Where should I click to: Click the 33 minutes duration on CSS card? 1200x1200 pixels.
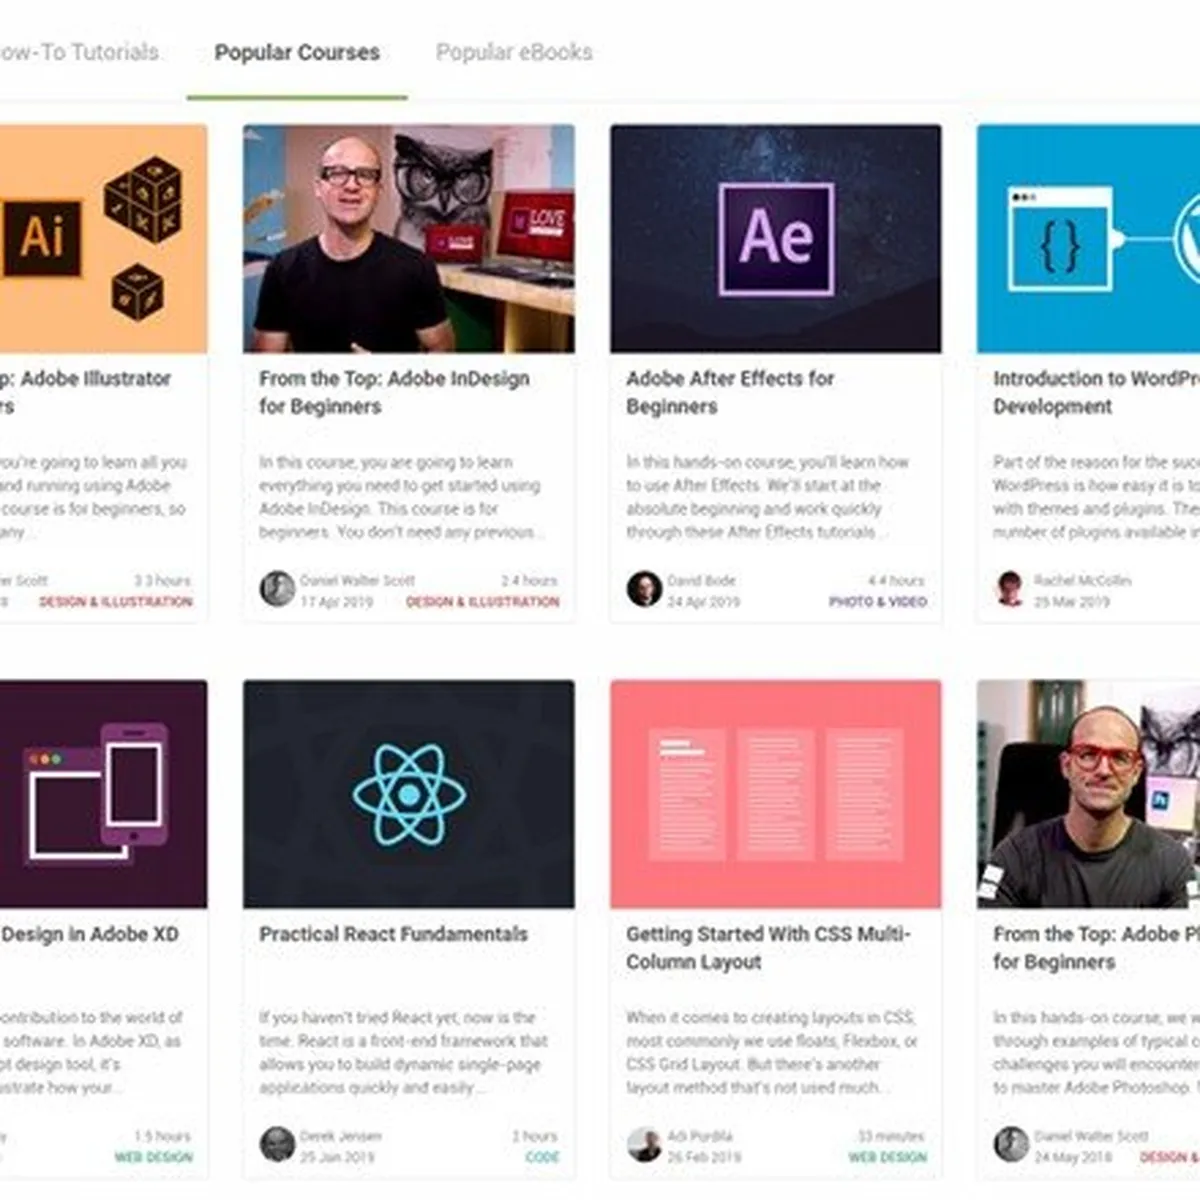(x=891, y=1136)
